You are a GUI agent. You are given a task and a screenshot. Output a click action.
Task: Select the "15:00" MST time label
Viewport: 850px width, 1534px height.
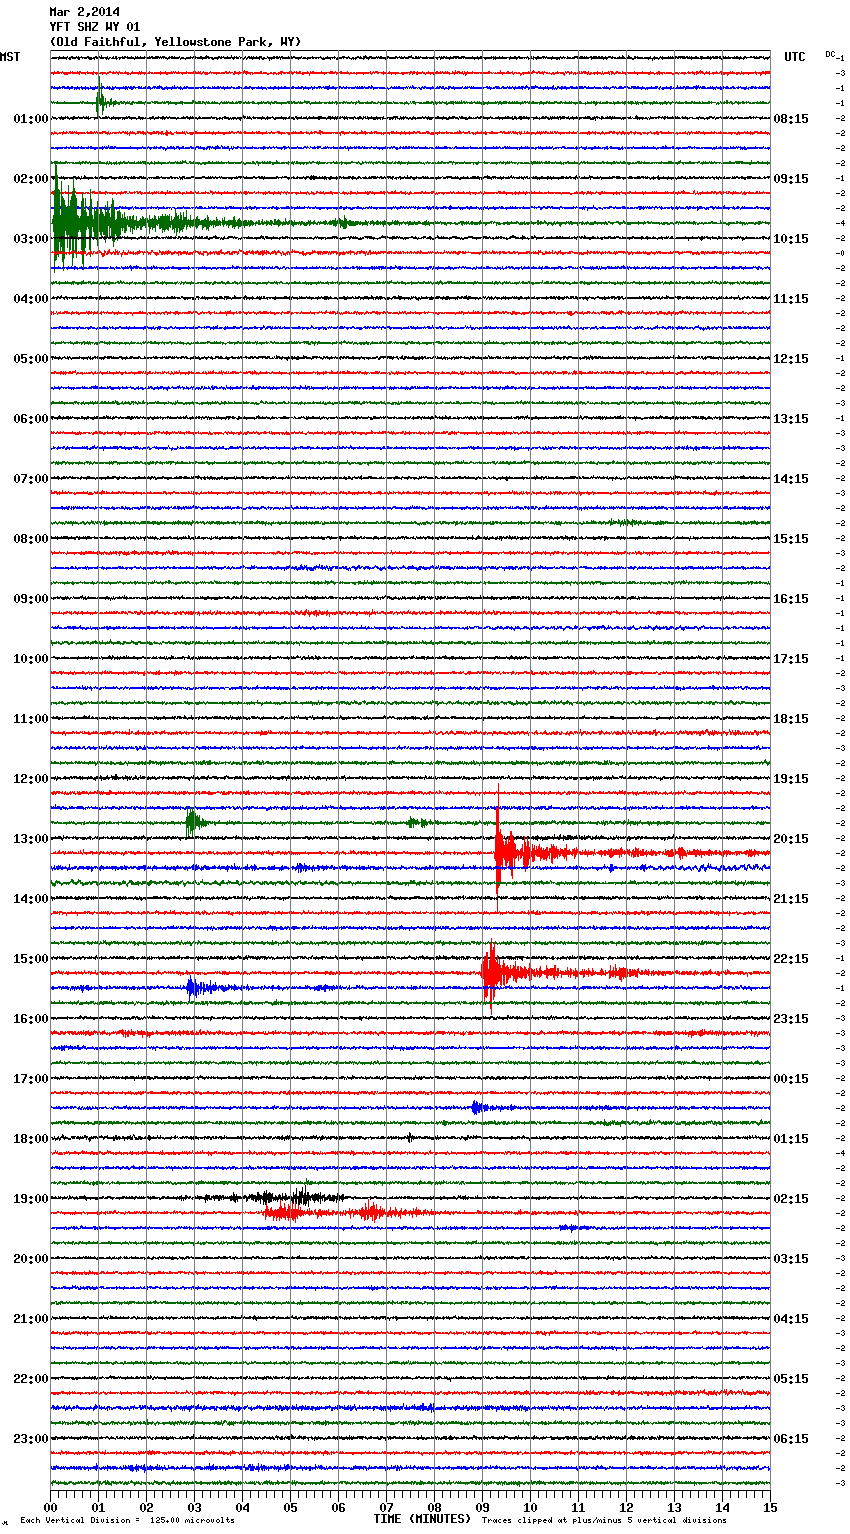point(30,959)
